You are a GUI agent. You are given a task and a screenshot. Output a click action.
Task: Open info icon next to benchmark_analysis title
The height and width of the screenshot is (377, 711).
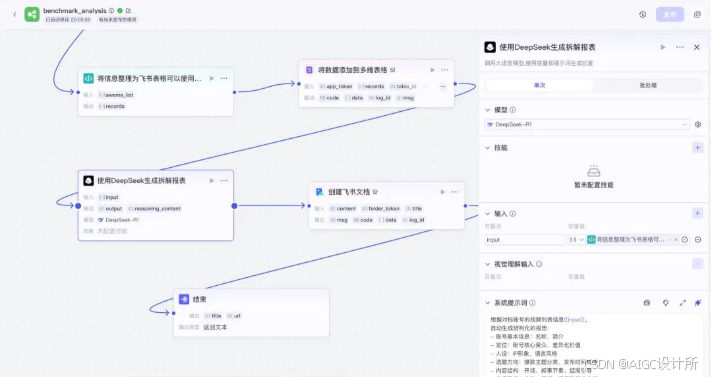(112, 10)
